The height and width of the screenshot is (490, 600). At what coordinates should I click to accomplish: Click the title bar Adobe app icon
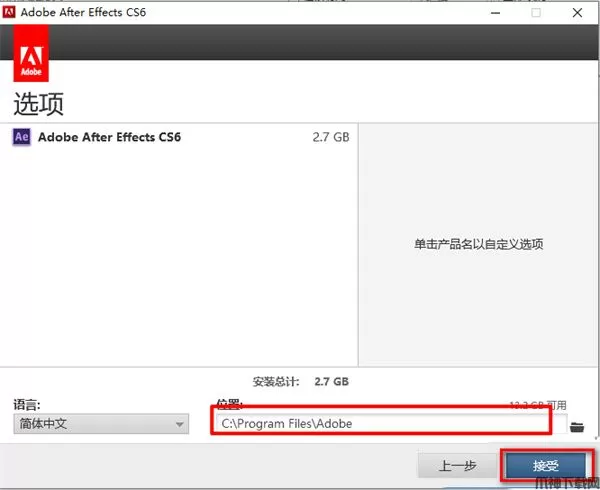click(8, 12)
